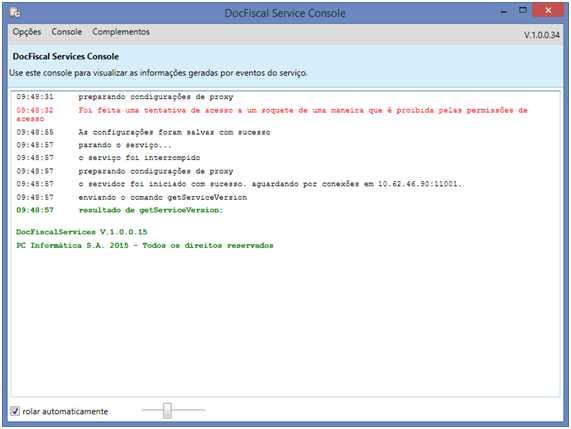The image size is (571, 429).
Task: Click the 09:48:31 preparando condigurações de proxy line
Action: click(x=125, y=97)
